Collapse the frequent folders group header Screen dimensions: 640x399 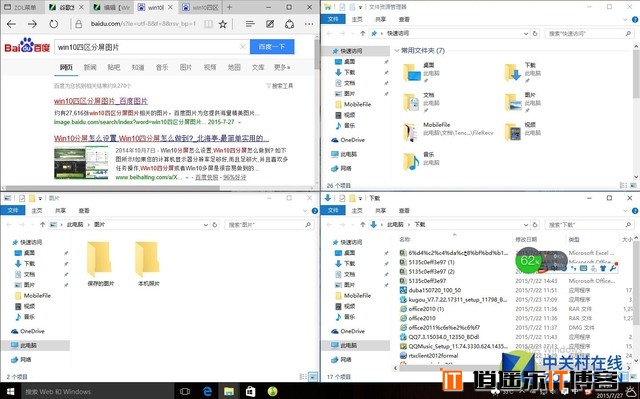[x=420, y=51]
